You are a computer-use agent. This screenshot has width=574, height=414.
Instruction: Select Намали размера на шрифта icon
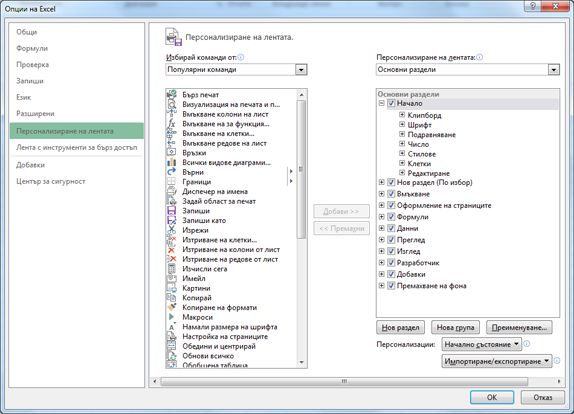coord(171,327)
